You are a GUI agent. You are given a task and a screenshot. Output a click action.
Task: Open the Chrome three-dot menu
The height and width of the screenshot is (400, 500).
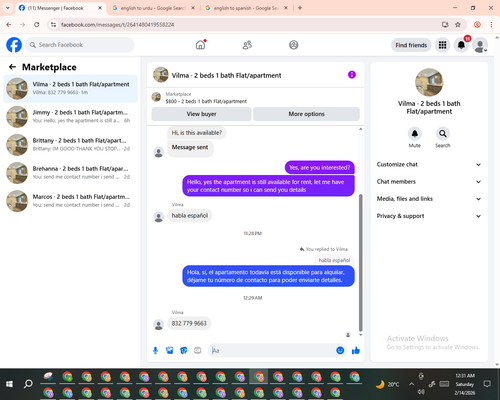(491, 25)
